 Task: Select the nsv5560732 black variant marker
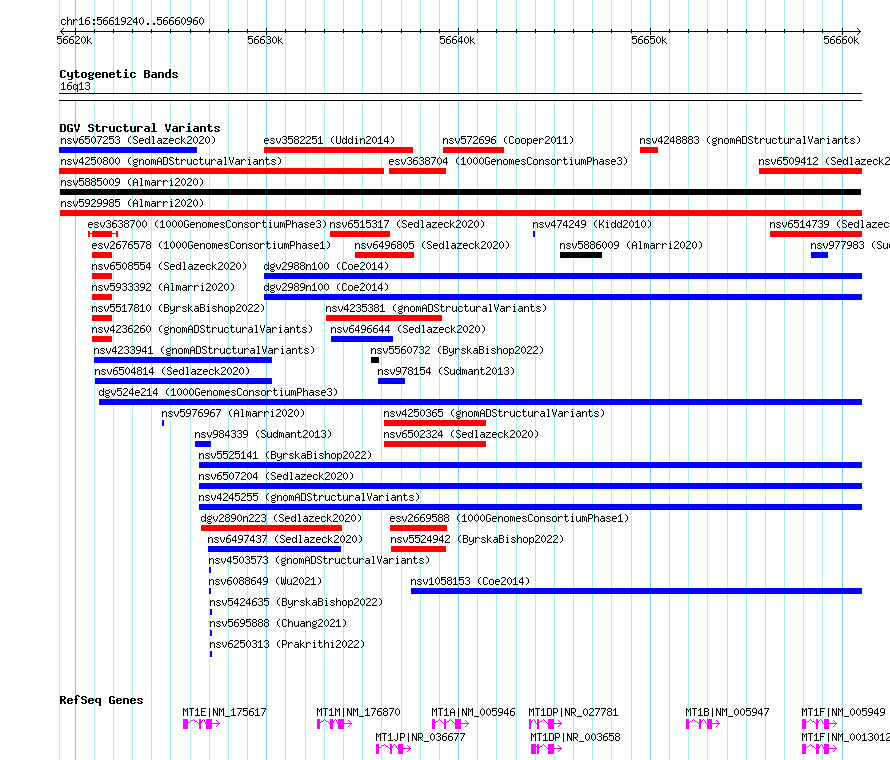[x=375, y=360]
